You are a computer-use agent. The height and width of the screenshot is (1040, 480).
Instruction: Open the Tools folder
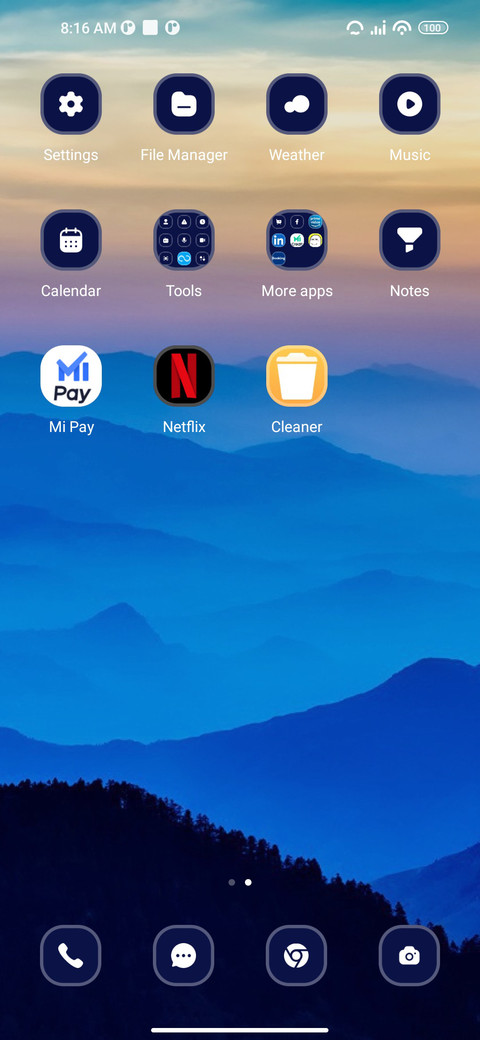click(x=184, y=240)
